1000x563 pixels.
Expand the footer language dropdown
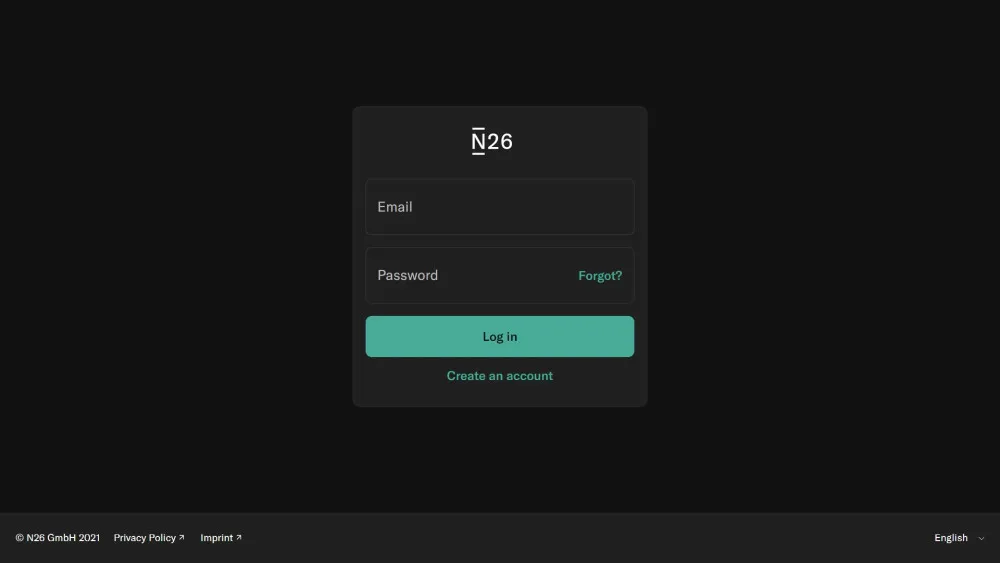pyautogui.click(x=959, y=537)
